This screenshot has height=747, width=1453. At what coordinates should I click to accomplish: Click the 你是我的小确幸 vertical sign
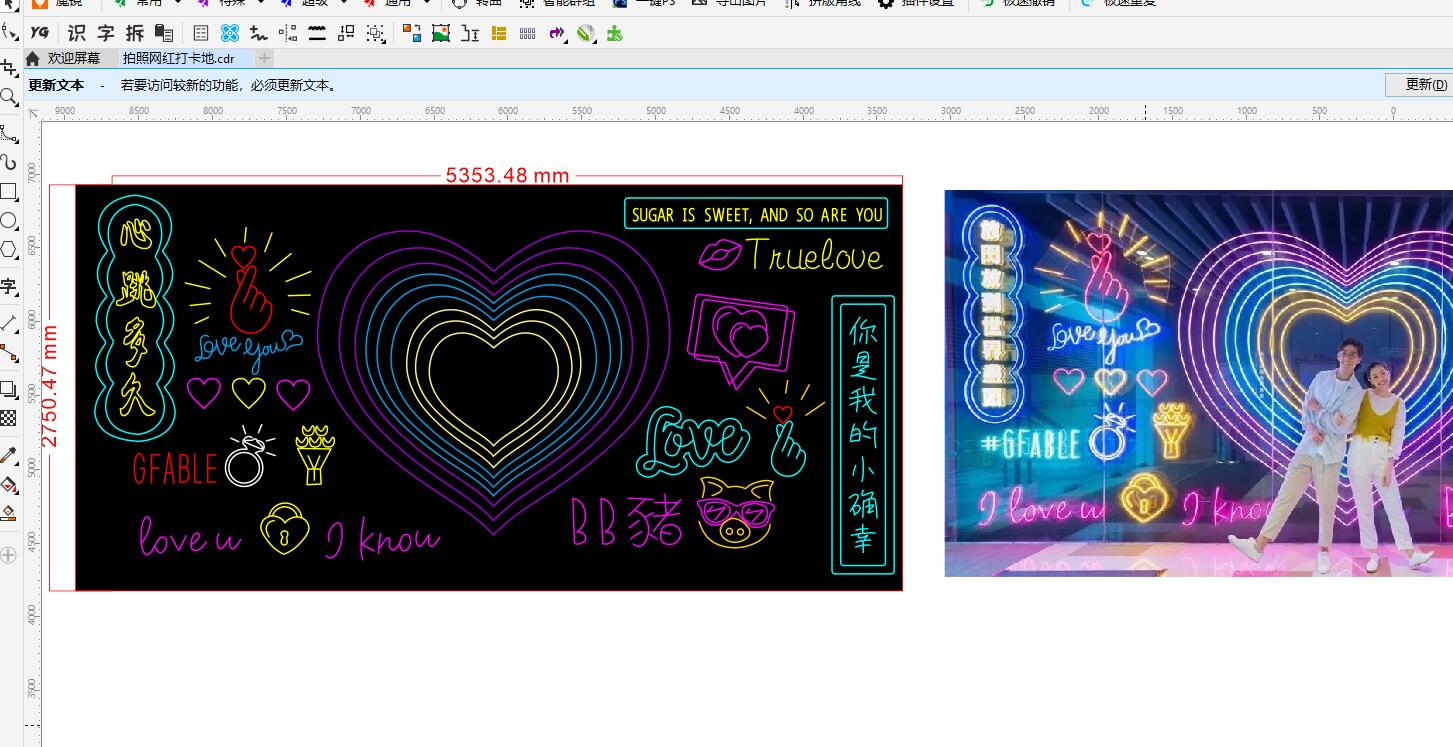pos(863,435)
